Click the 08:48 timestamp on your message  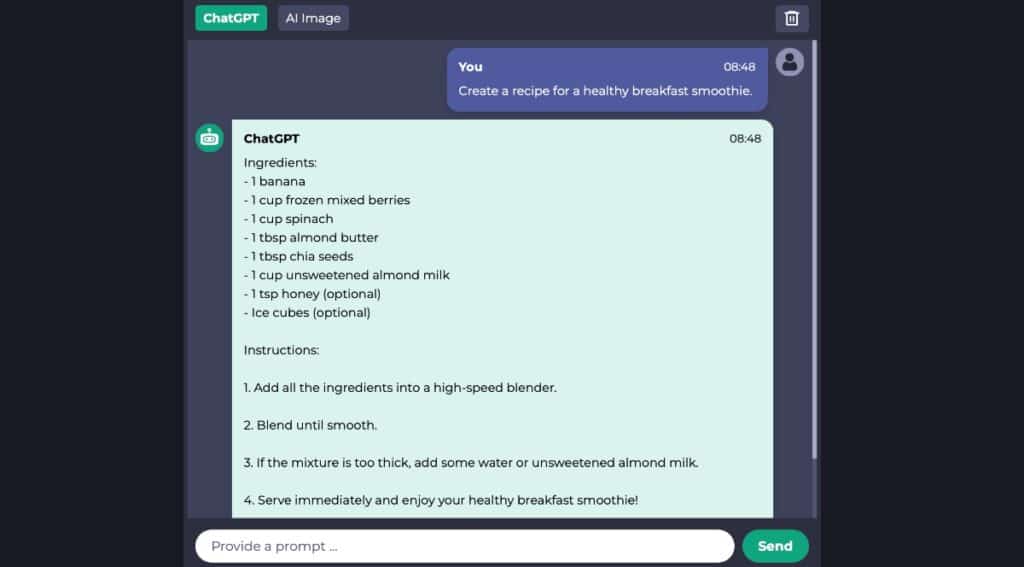[x=739, y=67]
